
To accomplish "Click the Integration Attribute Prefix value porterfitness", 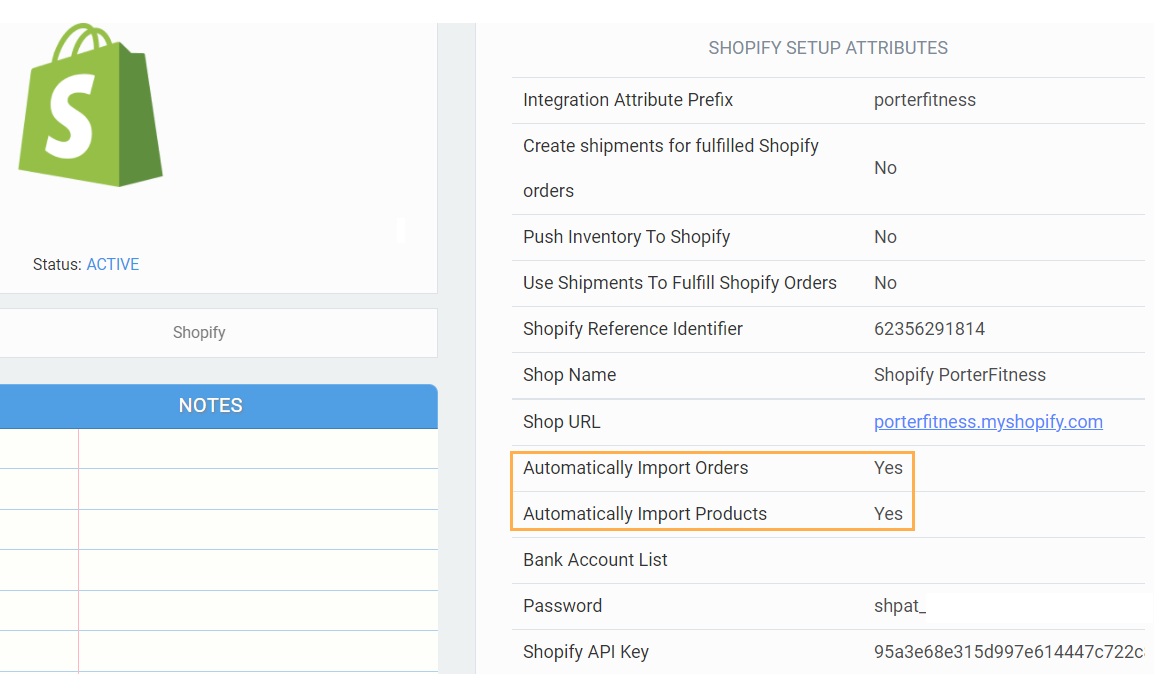I will pos(924,100).
